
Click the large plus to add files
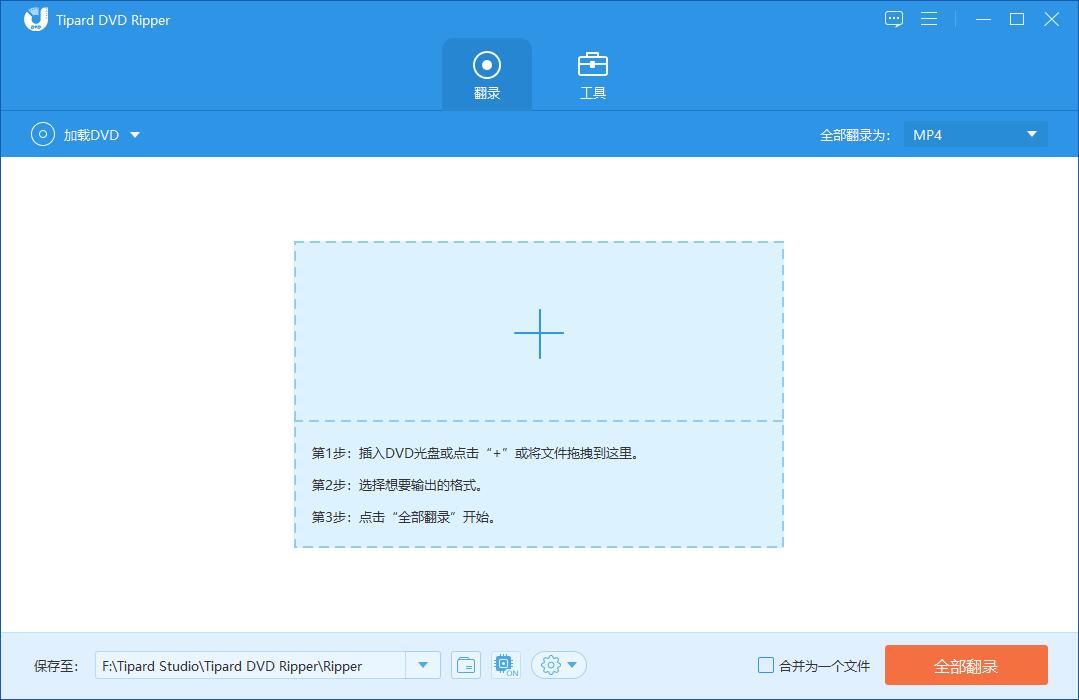pyautogui.click(x=539, y=333)
